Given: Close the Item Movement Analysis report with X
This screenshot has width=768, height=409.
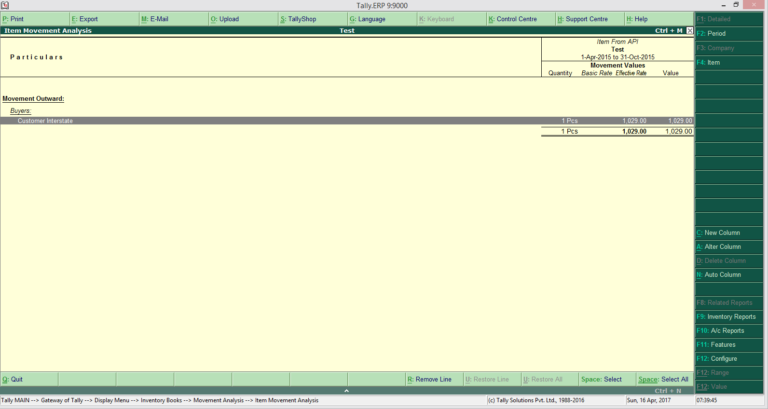Looking at the screenshot, I should 690,30.
